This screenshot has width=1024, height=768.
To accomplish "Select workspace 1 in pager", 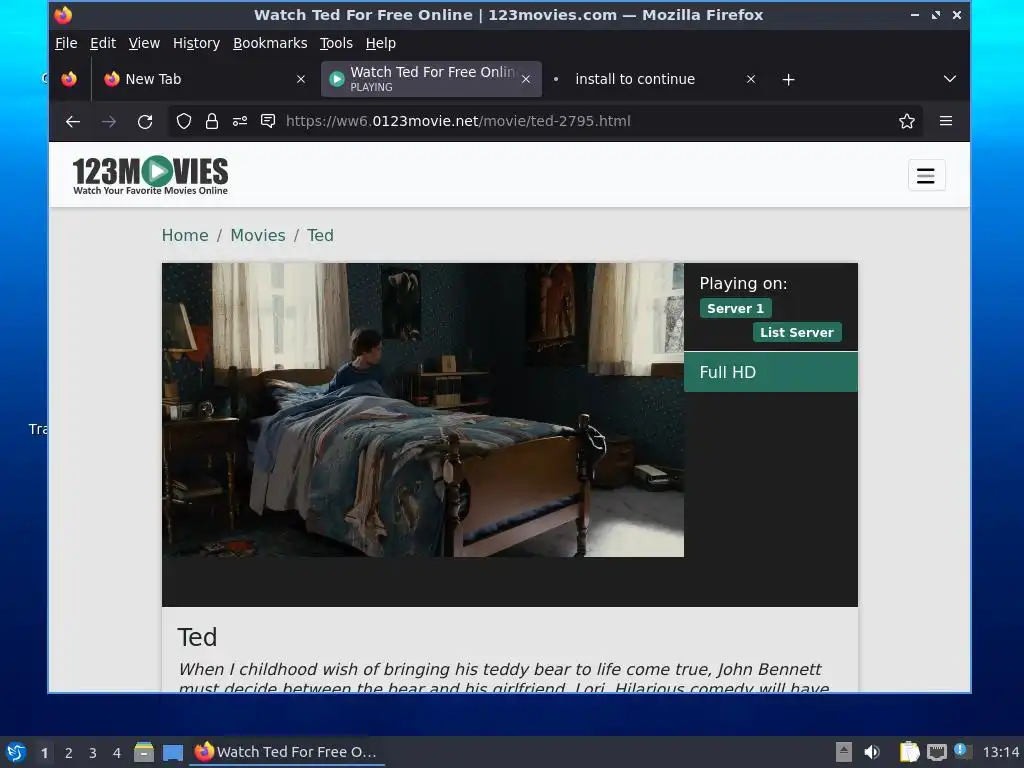I will [x=44, y=753].
